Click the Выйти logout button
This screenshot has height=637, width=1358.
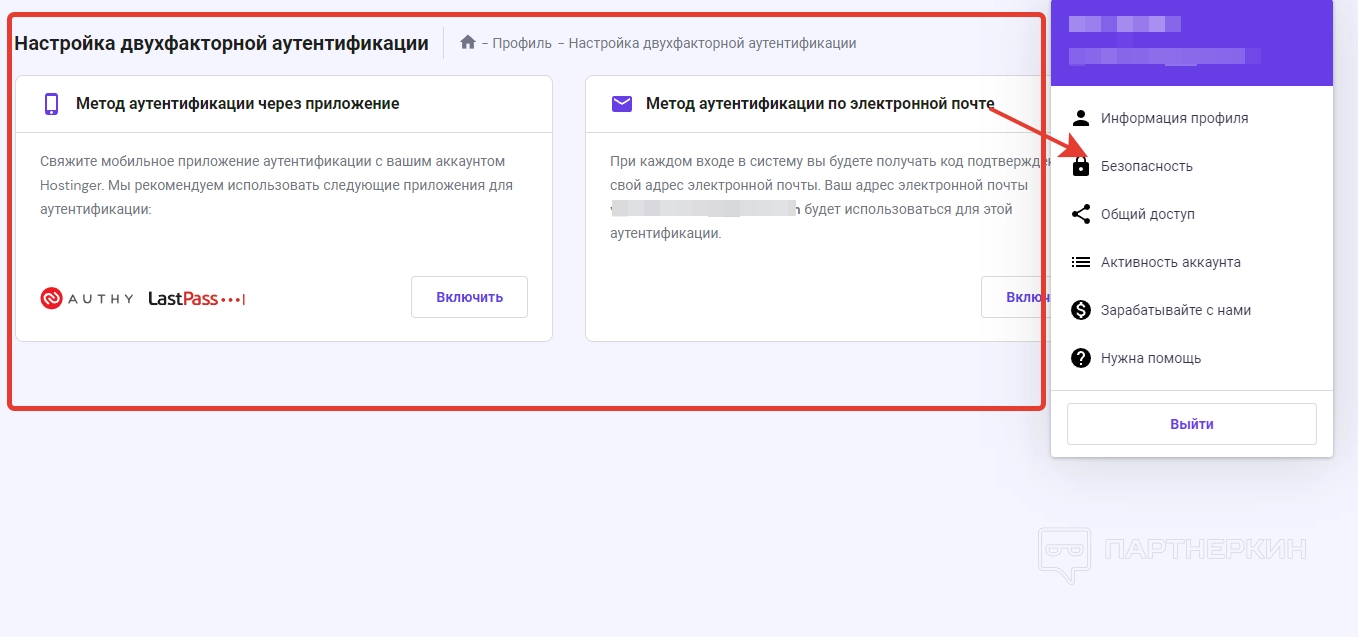coord(1192,424)
